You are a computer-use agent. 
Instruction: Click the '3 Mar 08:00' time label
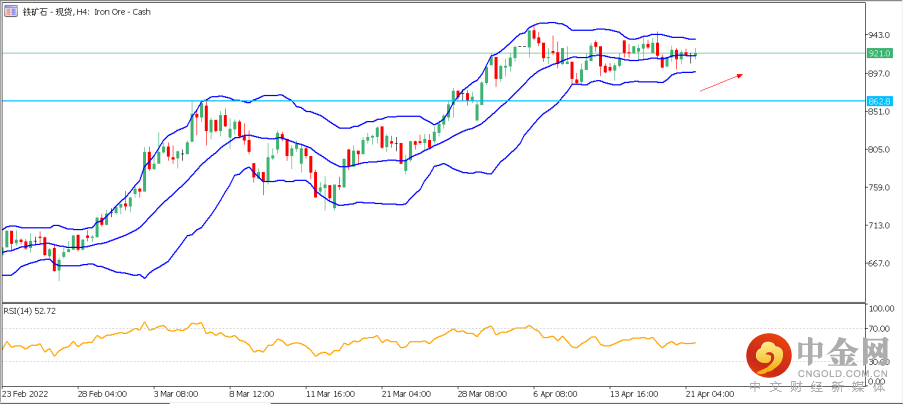coord(176,395)
